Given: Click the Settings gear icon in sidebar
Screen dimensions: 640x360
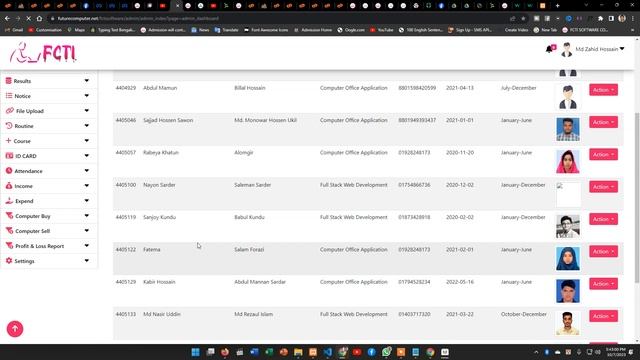Looking at the screenshot, I should click(9, 260).
